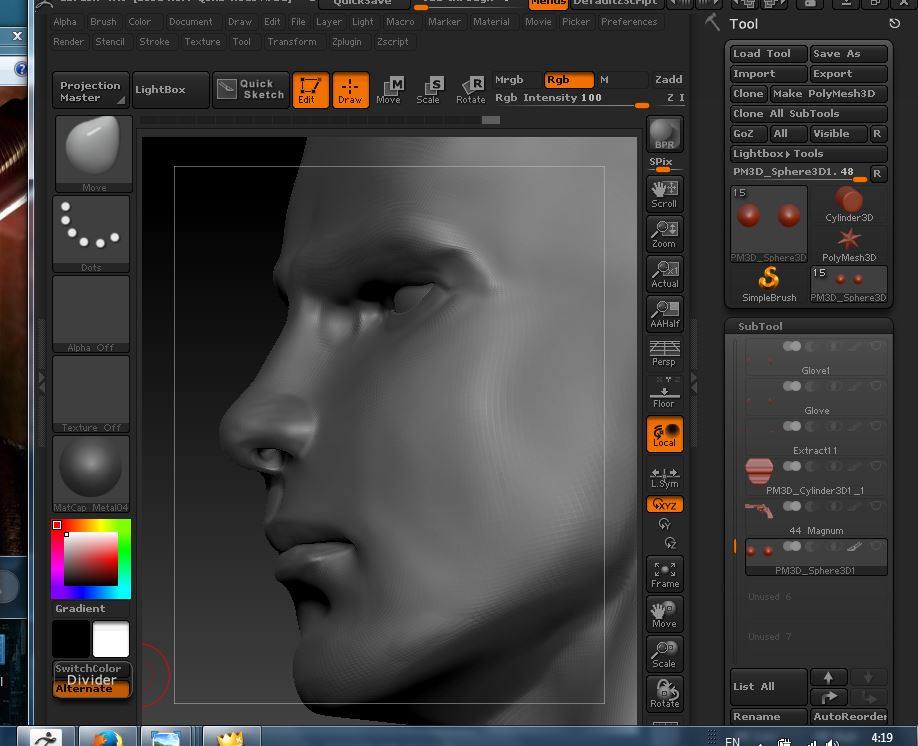This screenshot has width=918, height=746.
Task: Click Clone All SubTools
Action: click(x=809, y=114)
